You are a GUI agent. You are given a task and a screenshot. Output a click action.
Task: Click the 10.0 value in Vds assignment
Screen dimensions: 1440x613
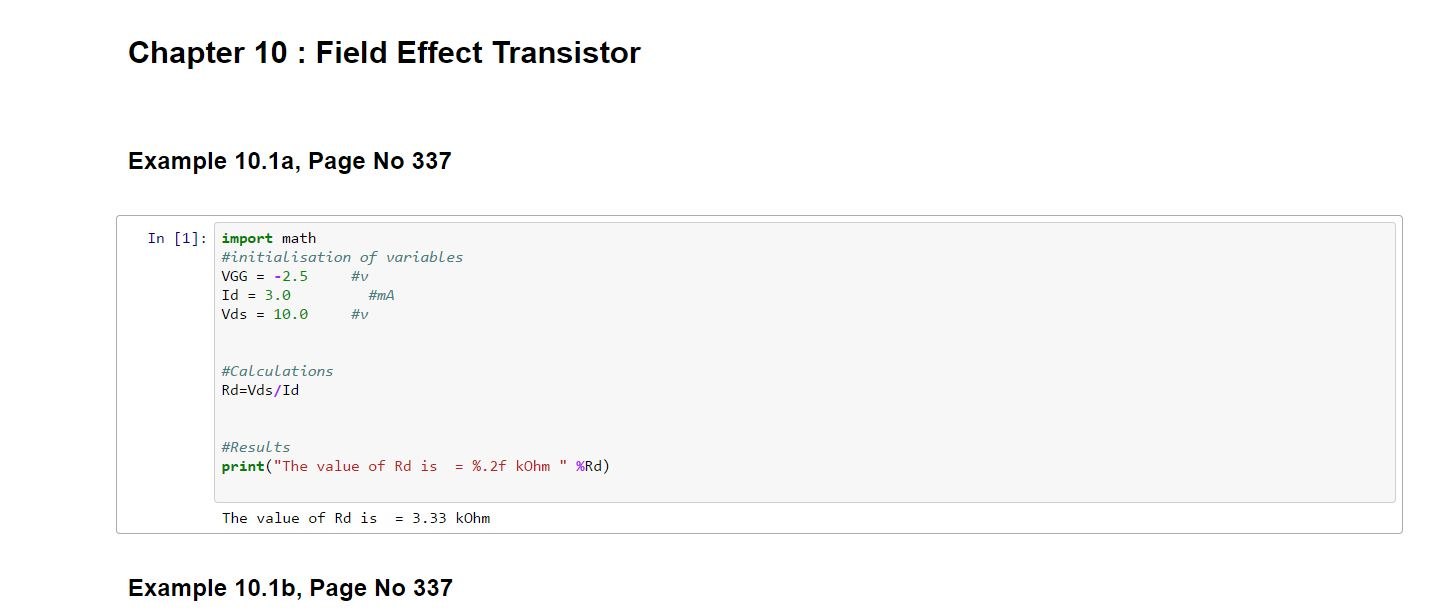pyautogui.click(x=290, y=314)
